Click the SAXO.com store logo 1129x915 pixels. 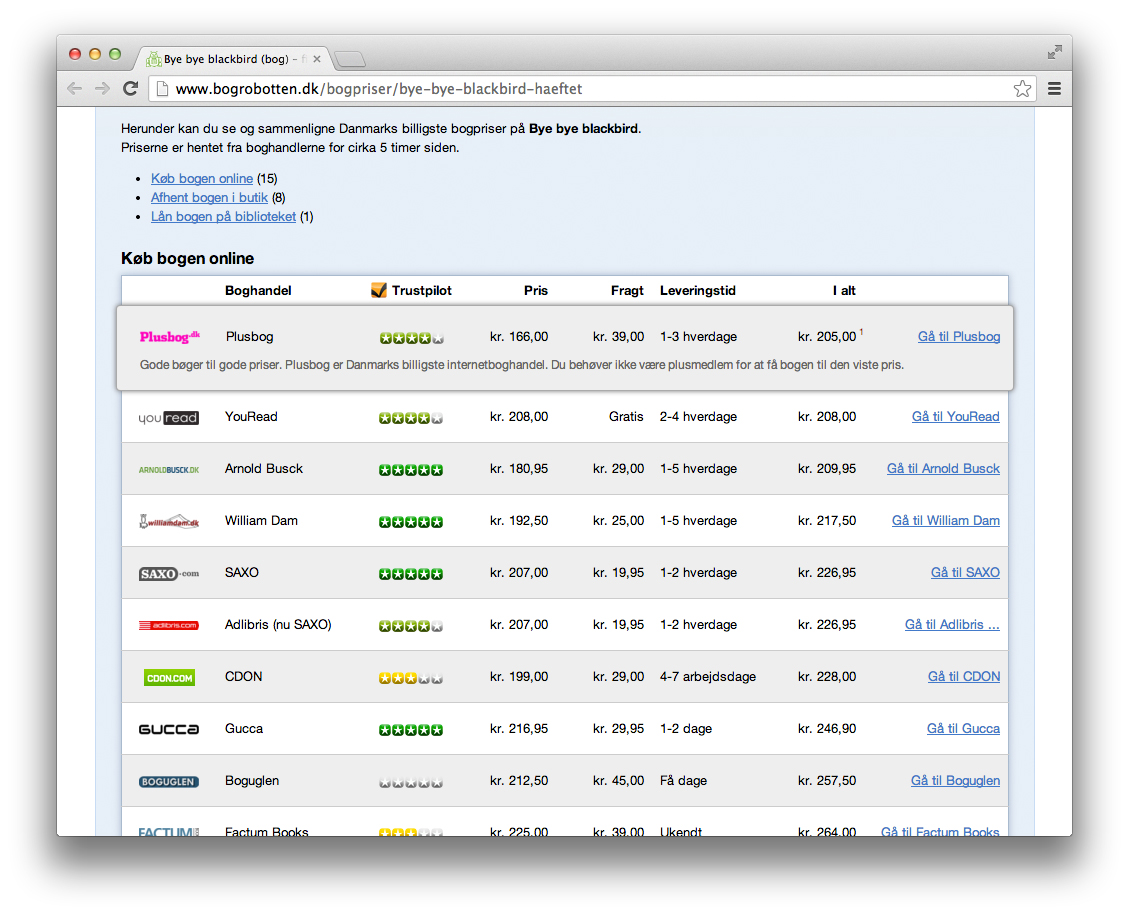click(x=169, y=573)
